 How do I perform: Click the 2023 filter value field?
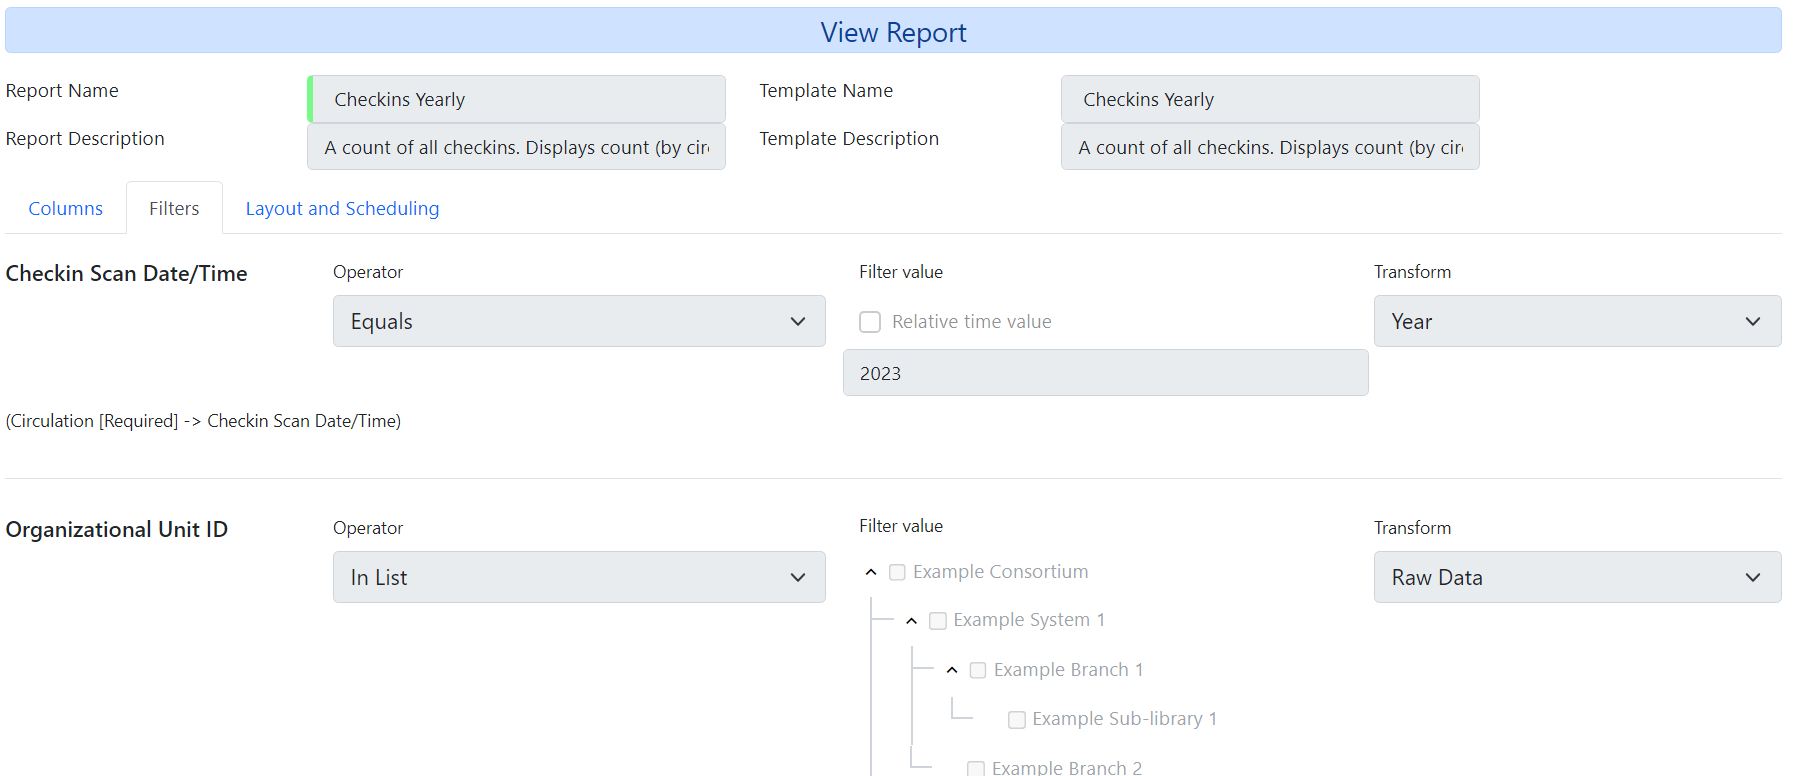1105,373
